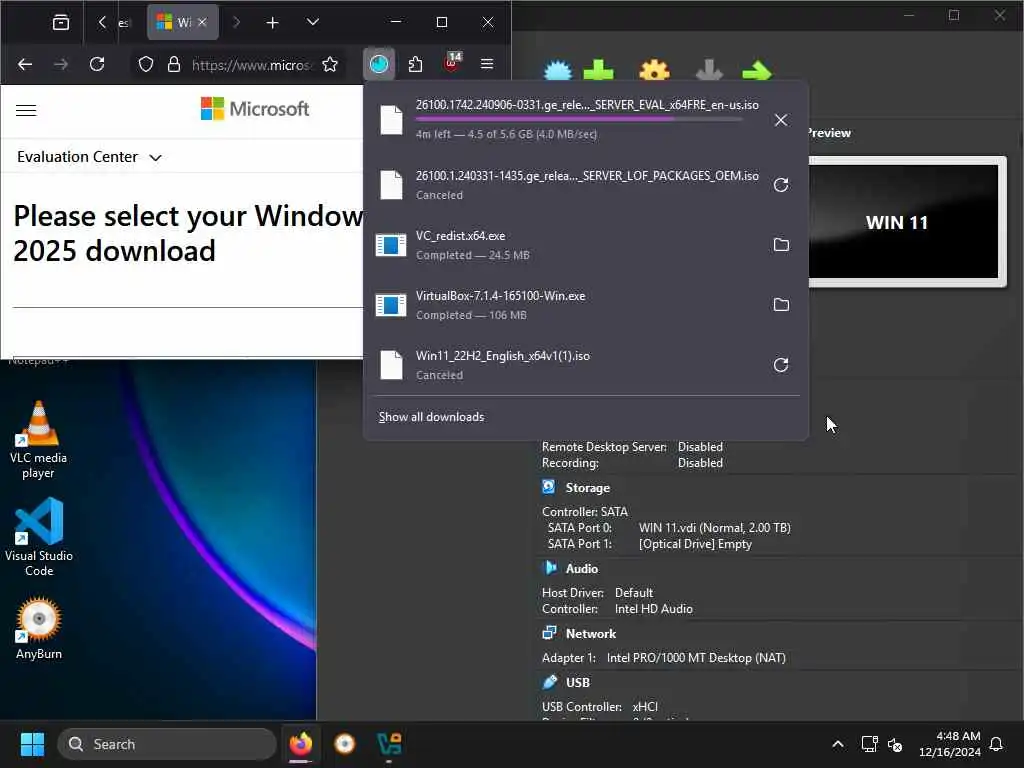Open muted volume tray icon

(895, 744)
